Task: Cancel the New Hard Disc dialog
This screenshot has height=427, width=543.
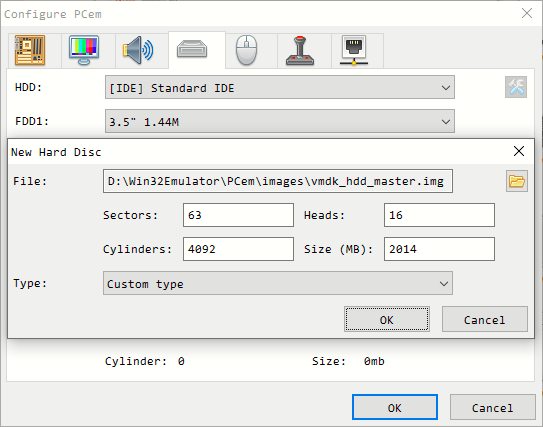Action: point(485,319)
